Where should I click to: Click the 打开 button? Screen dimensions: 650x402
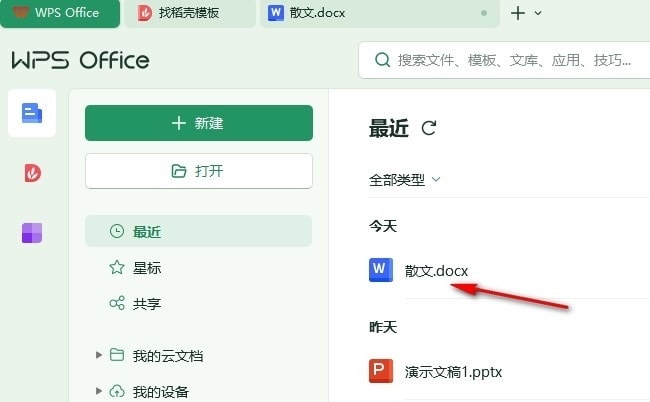199,171
